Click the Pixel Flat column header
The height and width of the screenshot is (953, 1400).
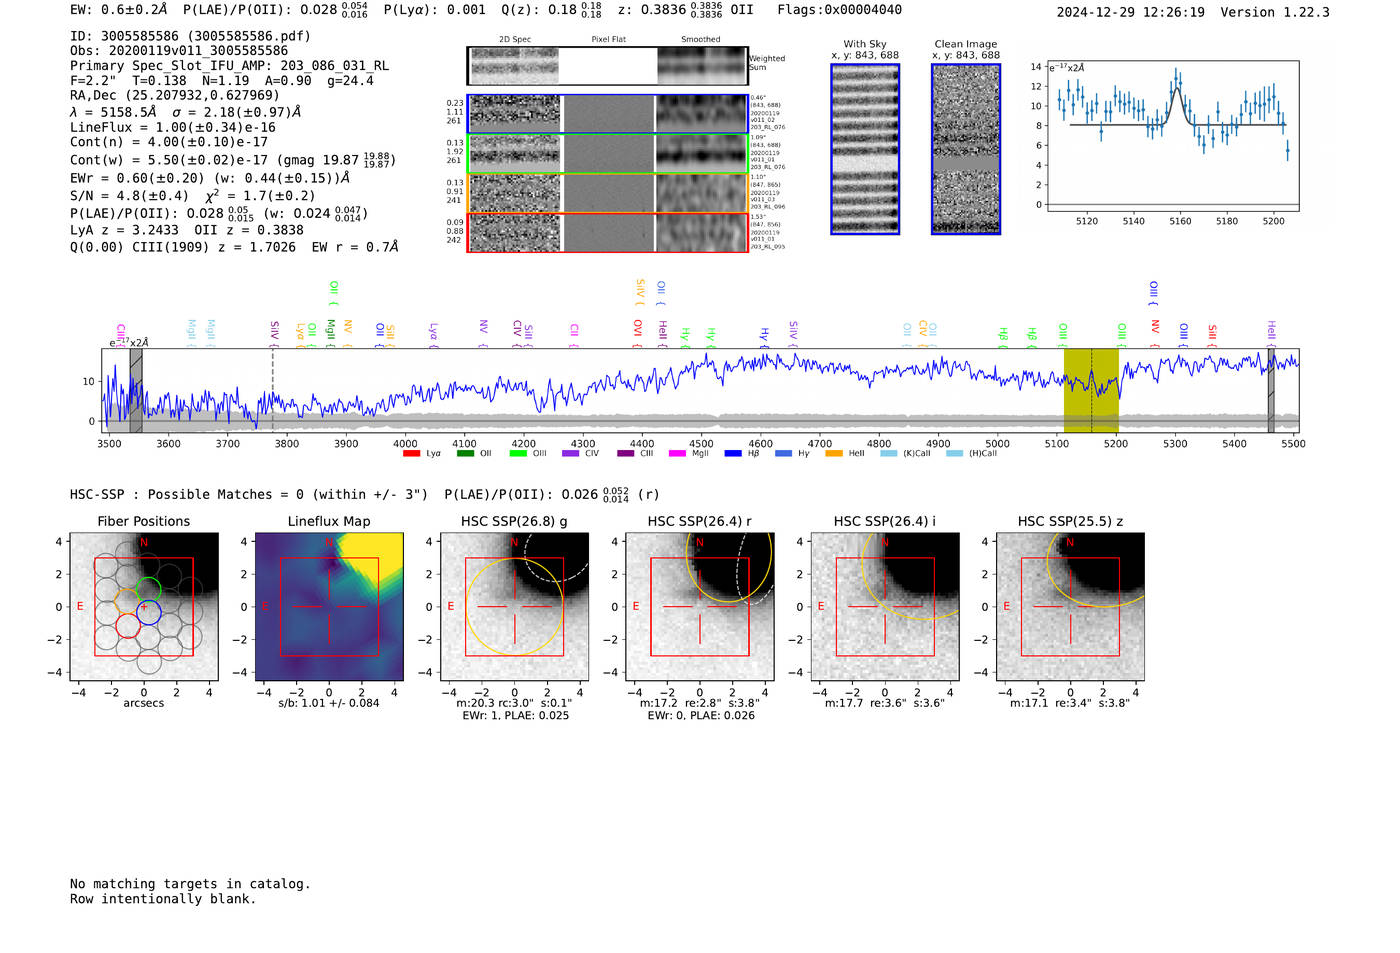608,40
